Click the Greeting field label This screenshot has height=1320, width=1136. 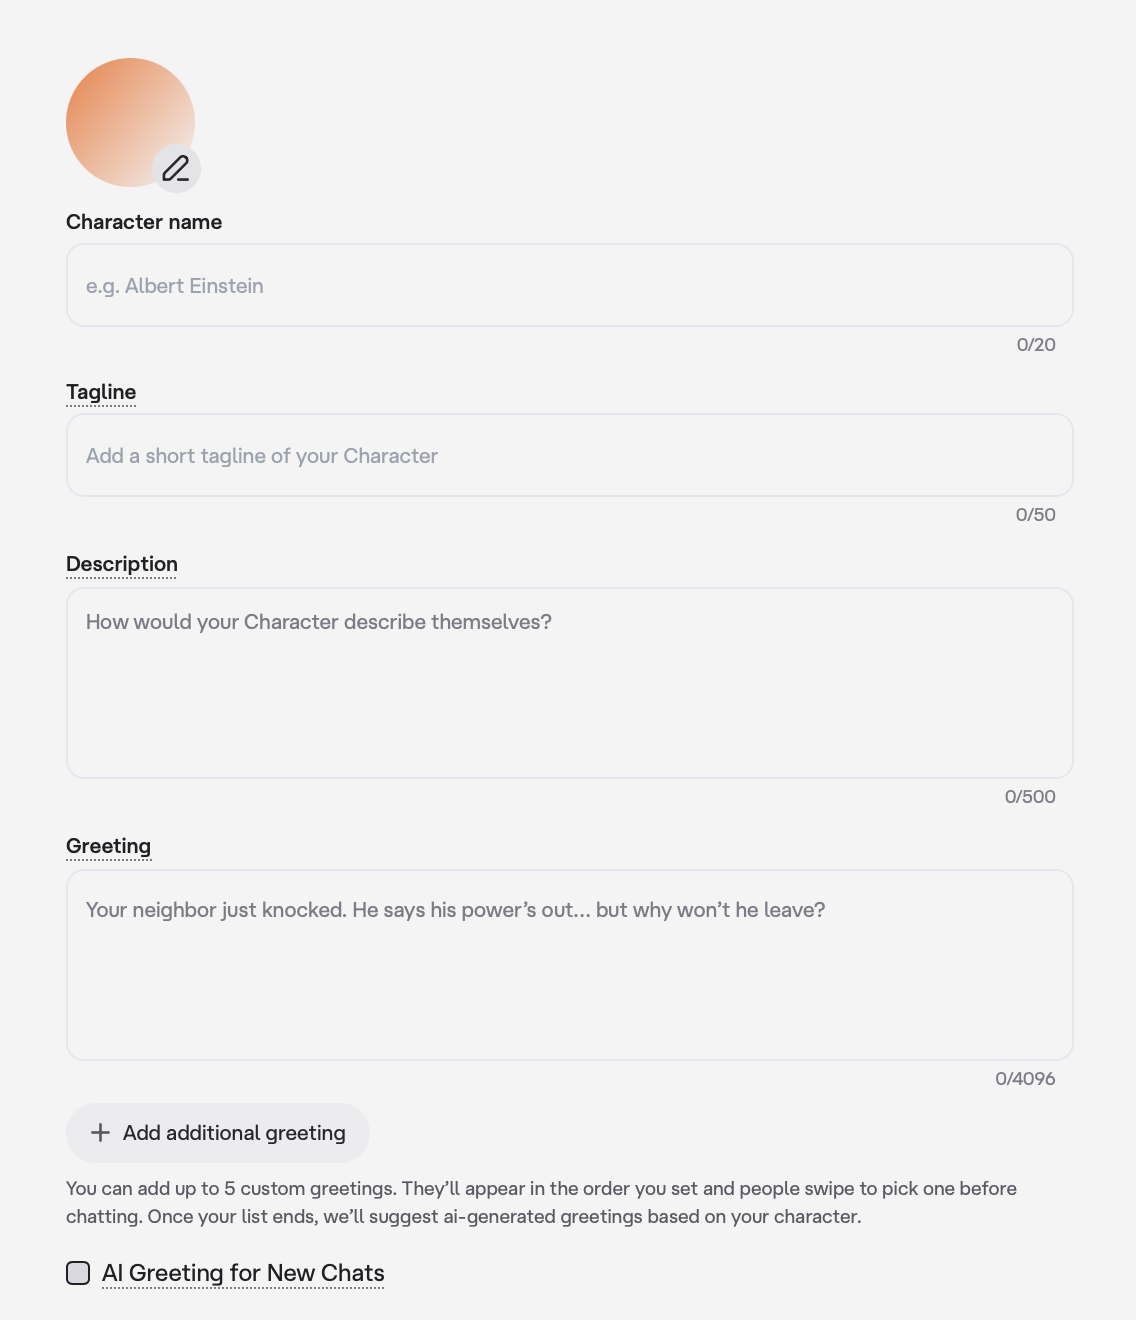[x=108, y=846]
